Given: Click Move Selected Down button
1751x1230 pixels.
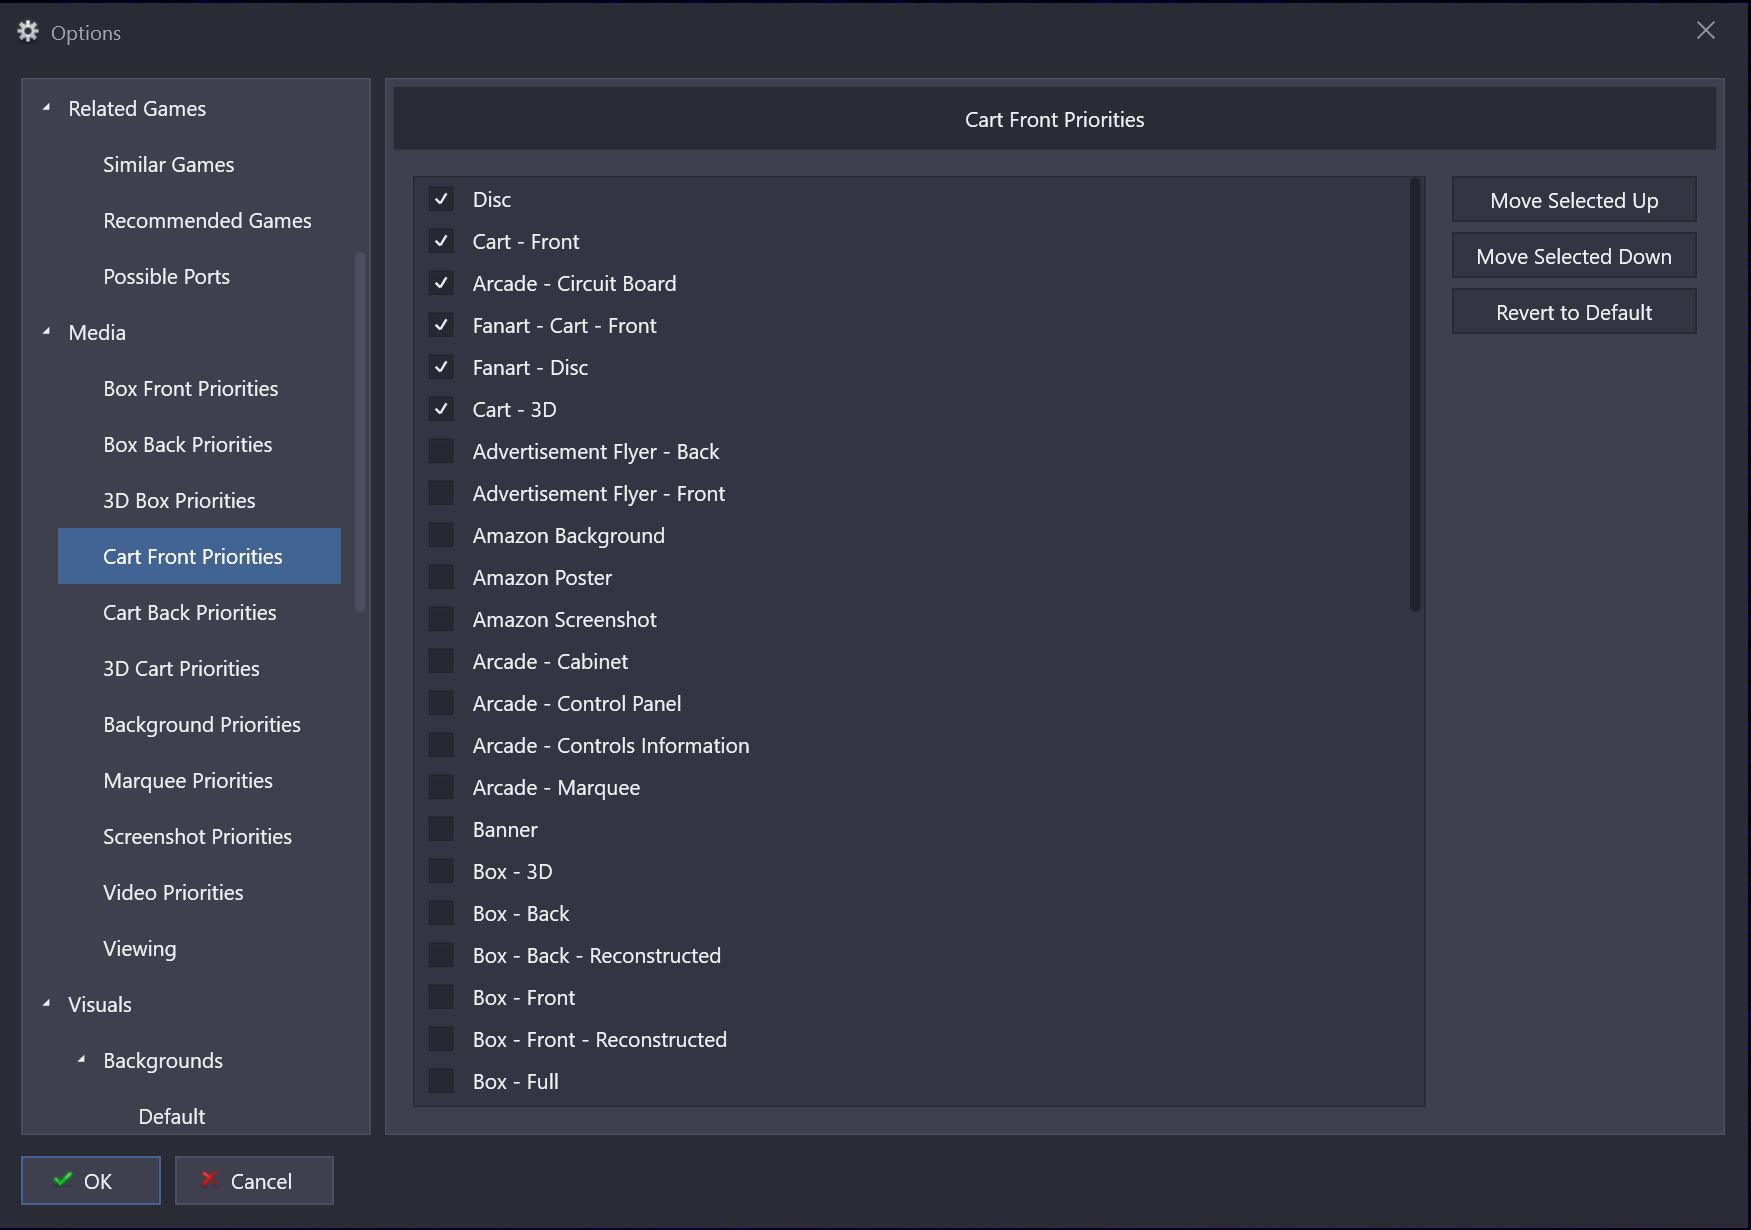Looking at the screenshot, I should [1574, 256].
